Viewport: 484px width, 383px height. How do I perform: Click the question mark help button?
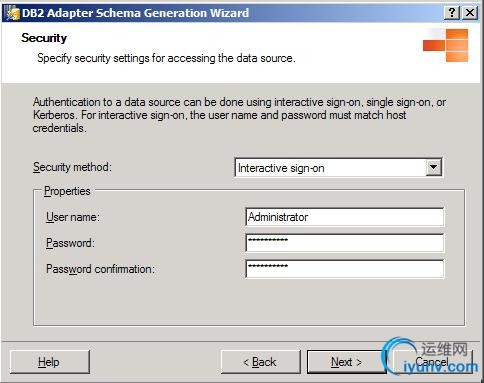452,13
